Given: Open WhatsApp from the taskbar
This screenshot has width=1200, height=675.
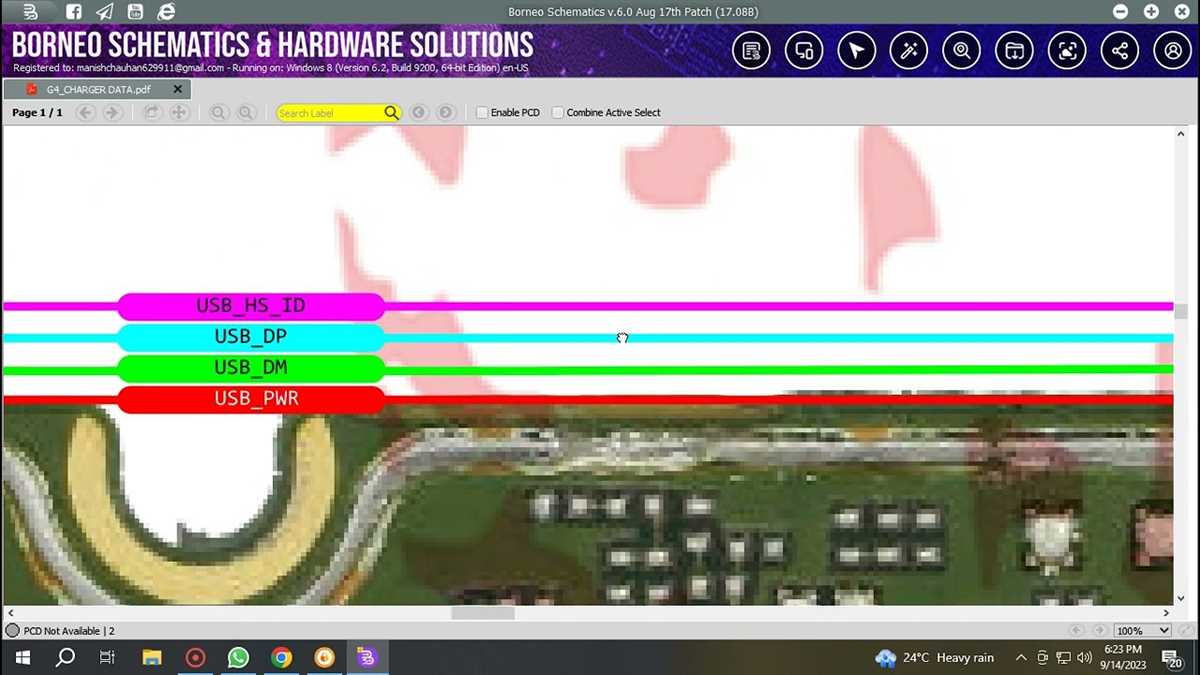Looking at the screenshot, I should (x=238, y=657).
